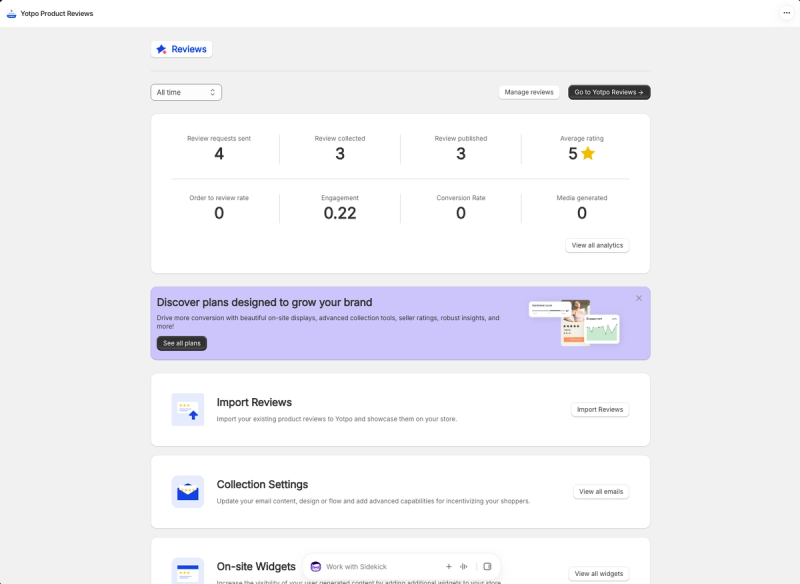Click the Import Reviews upload icon
Viewport: 800px width, 584px height.
tap(188, 410)
